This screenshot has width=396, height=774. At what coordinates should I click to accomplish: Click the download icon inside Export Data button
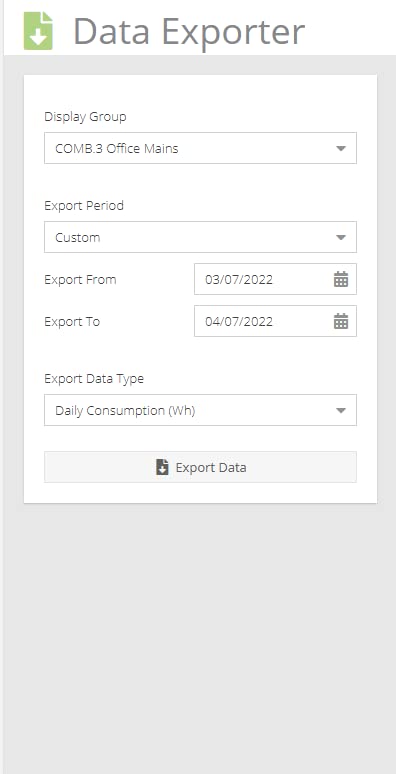click(162, 467)
